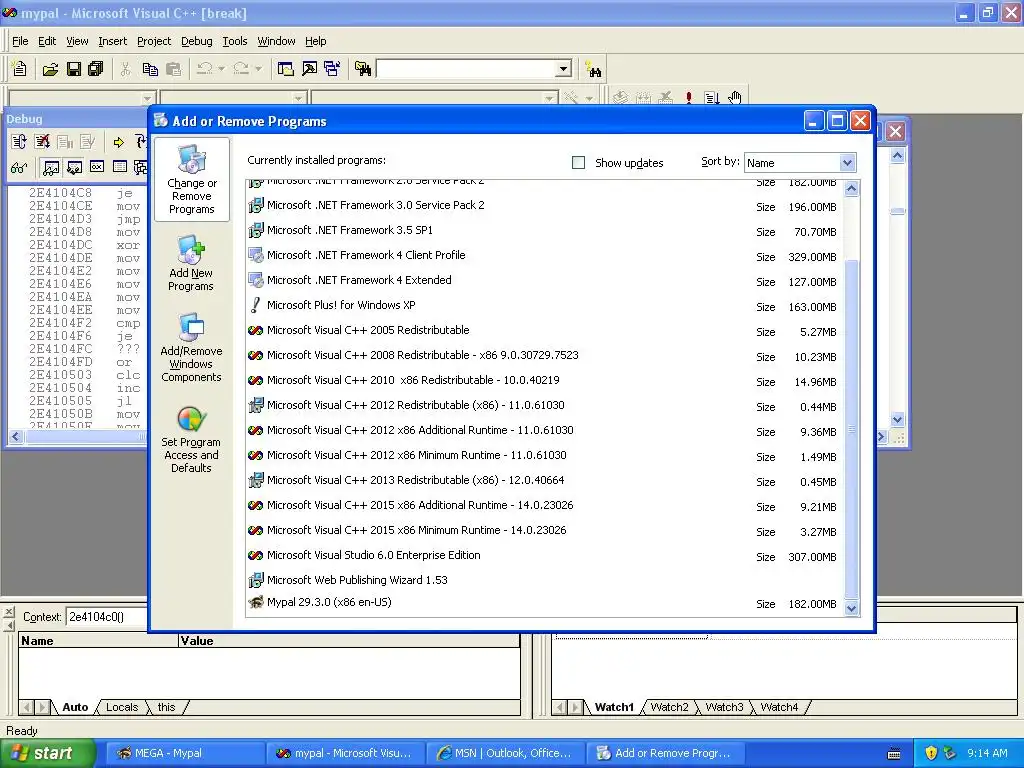The image size is (1024, 768).
Task: Click the Redo arrow icon
Action: click(241, 69)
